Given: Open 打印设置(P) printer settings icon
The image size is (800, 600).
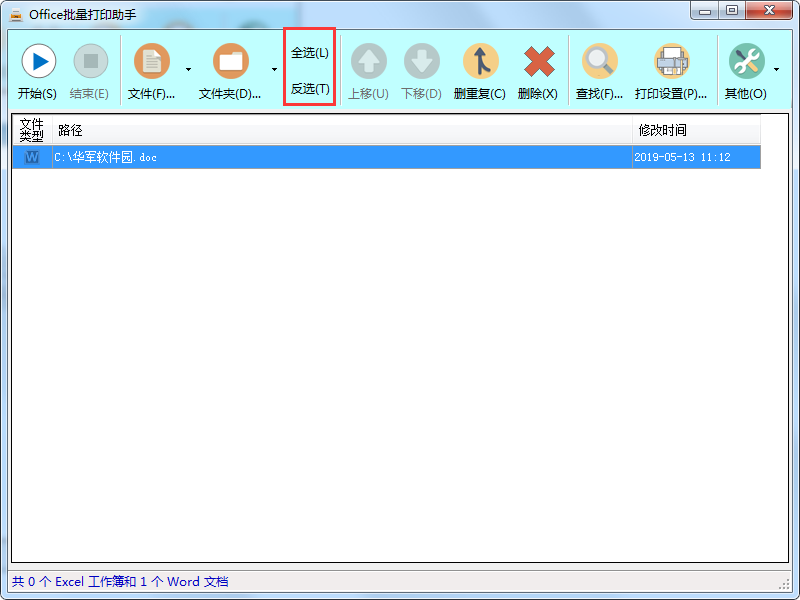Looking at the screenshot, I should coord(671,61).
